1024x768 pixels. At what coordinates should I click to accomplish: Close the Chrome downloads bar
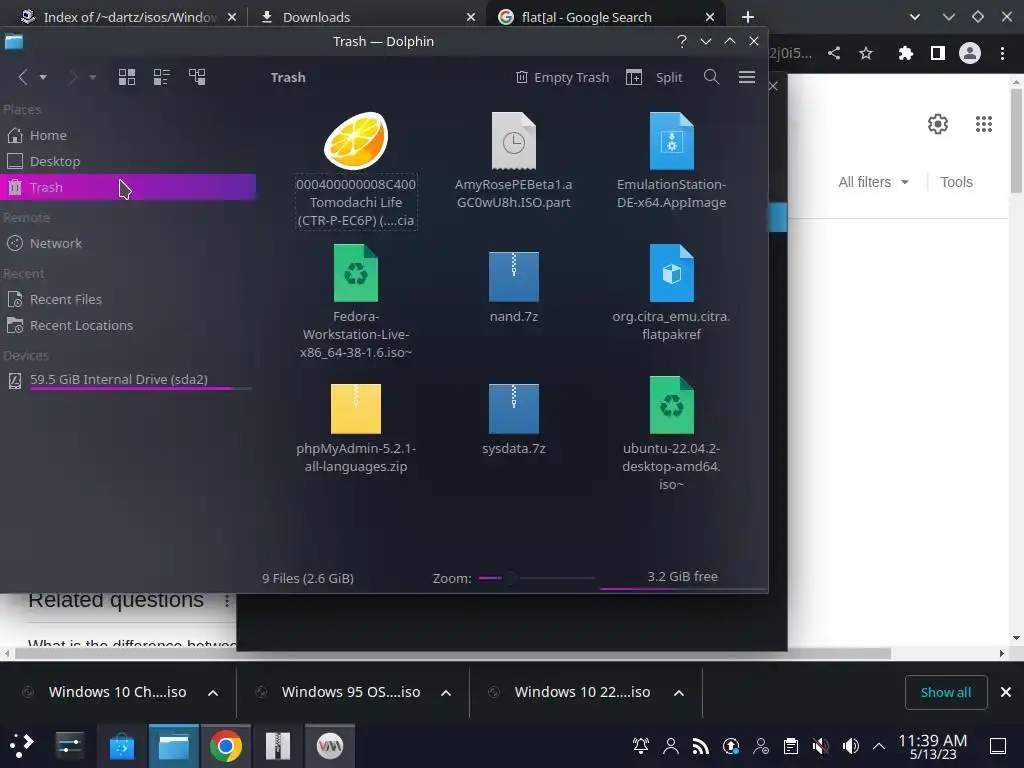pyautogui.click(x=1006, y=692)
